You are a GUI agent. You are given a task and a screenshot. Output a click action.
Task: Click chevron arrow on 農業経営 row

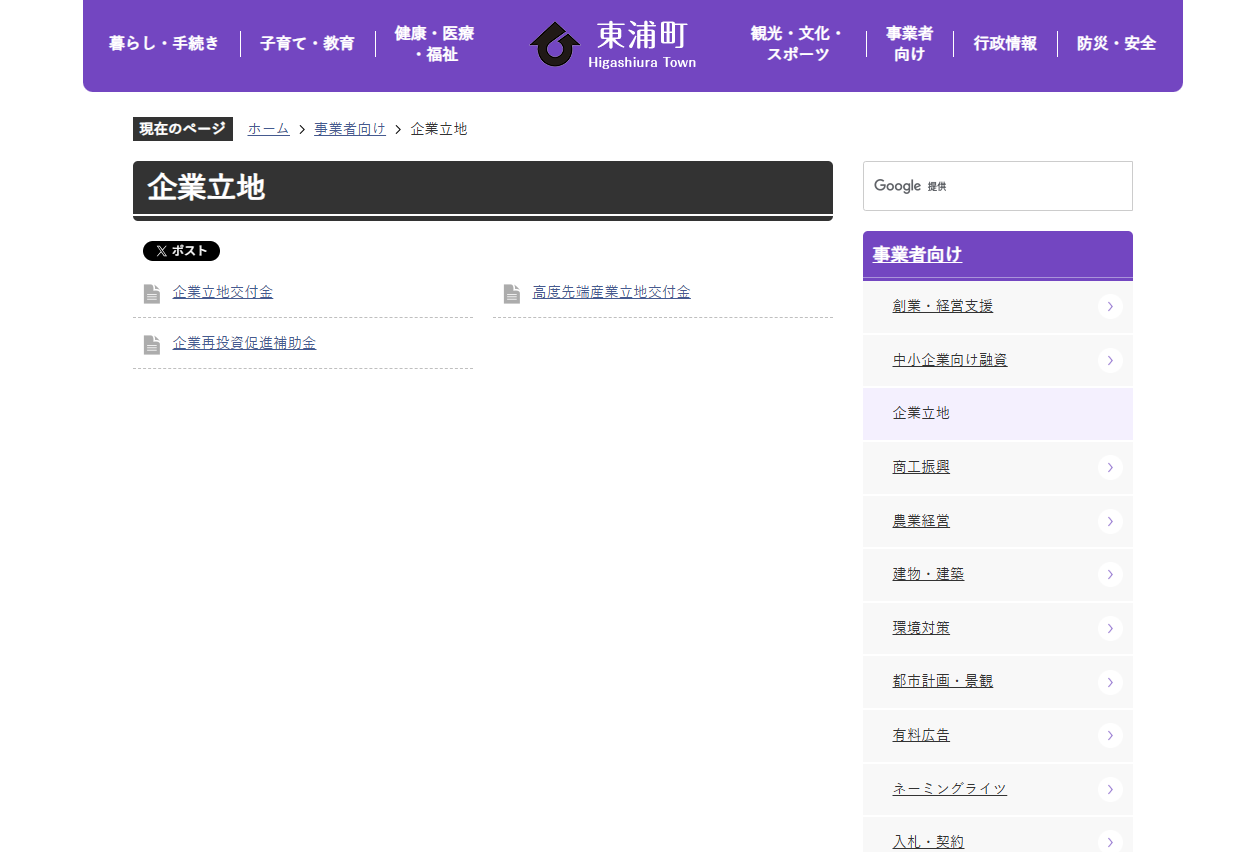click(1110, 522)
